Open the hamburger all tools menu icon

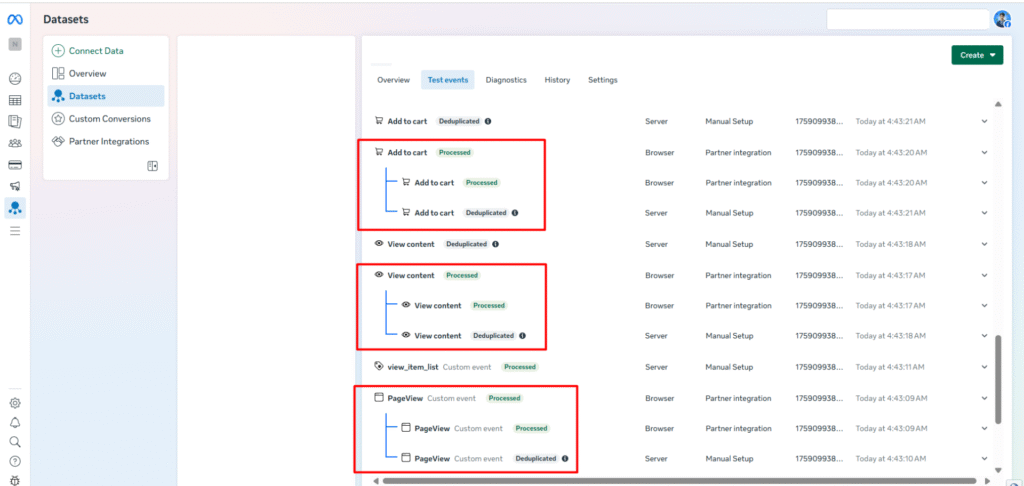(x=15, y=231)
